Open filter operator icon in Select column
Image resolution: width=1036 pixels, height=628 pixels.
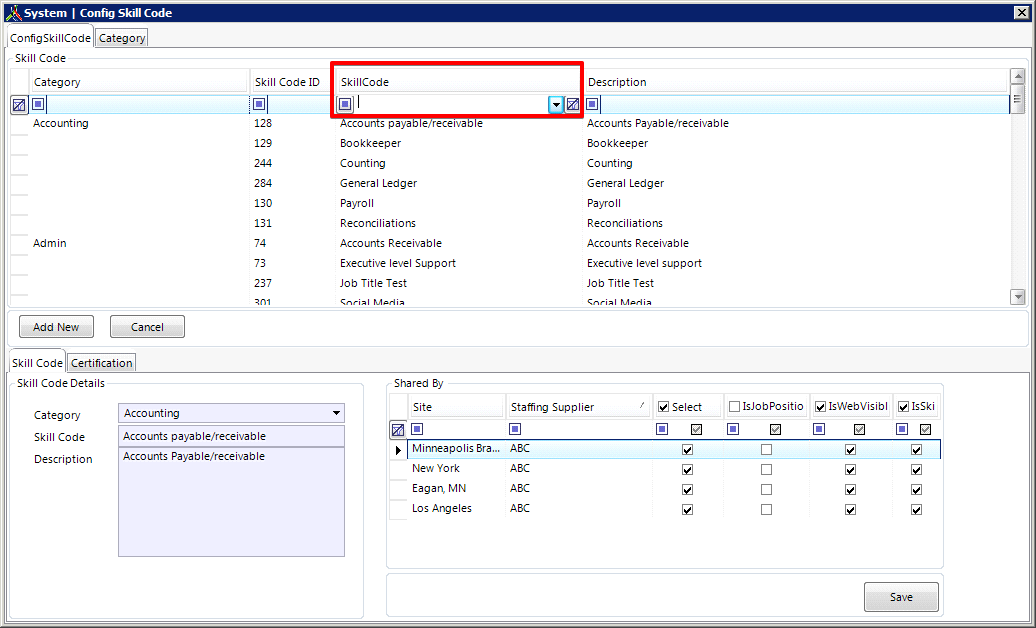(x=661, y=429)
